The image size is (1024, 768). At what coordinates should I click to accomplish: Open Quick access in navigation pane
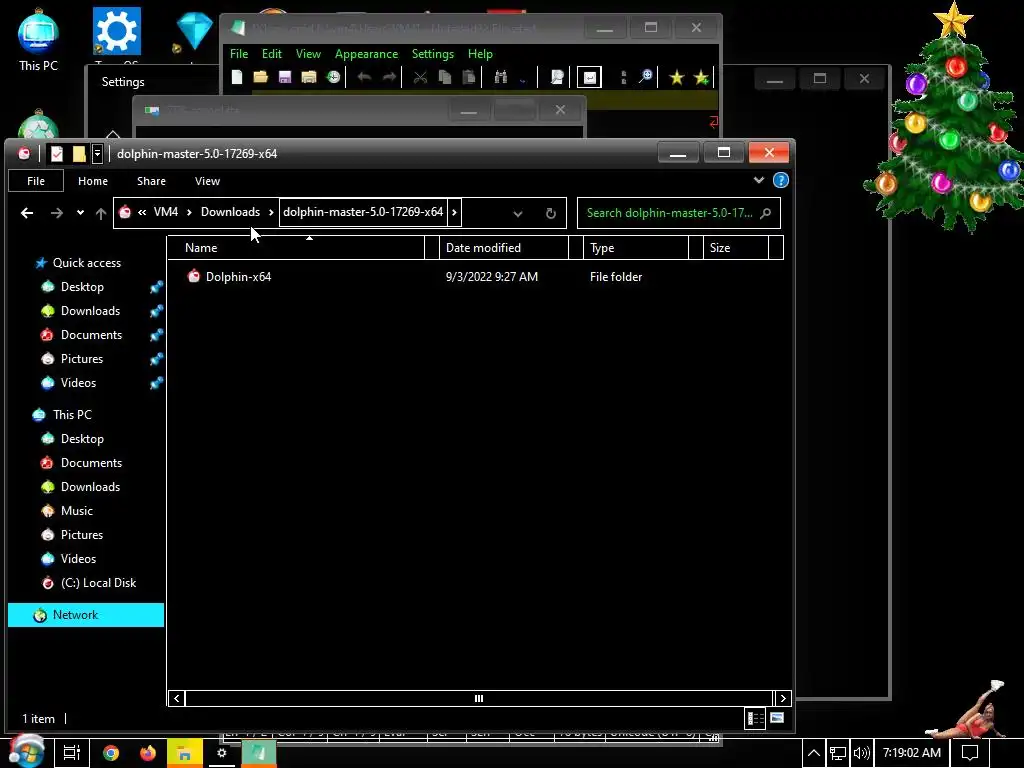click(x=87, y=263)
